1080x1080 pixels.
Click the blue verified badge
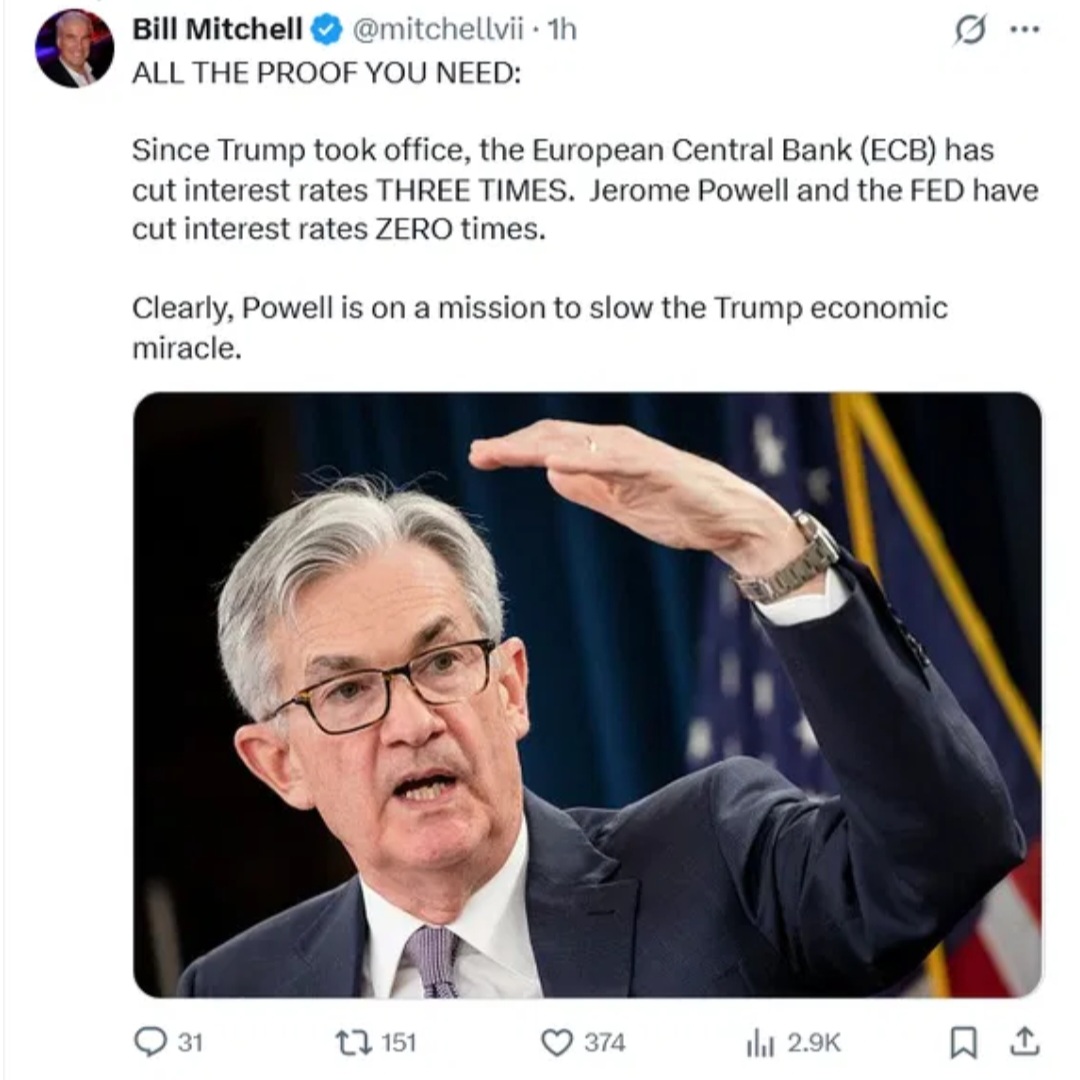327,30
